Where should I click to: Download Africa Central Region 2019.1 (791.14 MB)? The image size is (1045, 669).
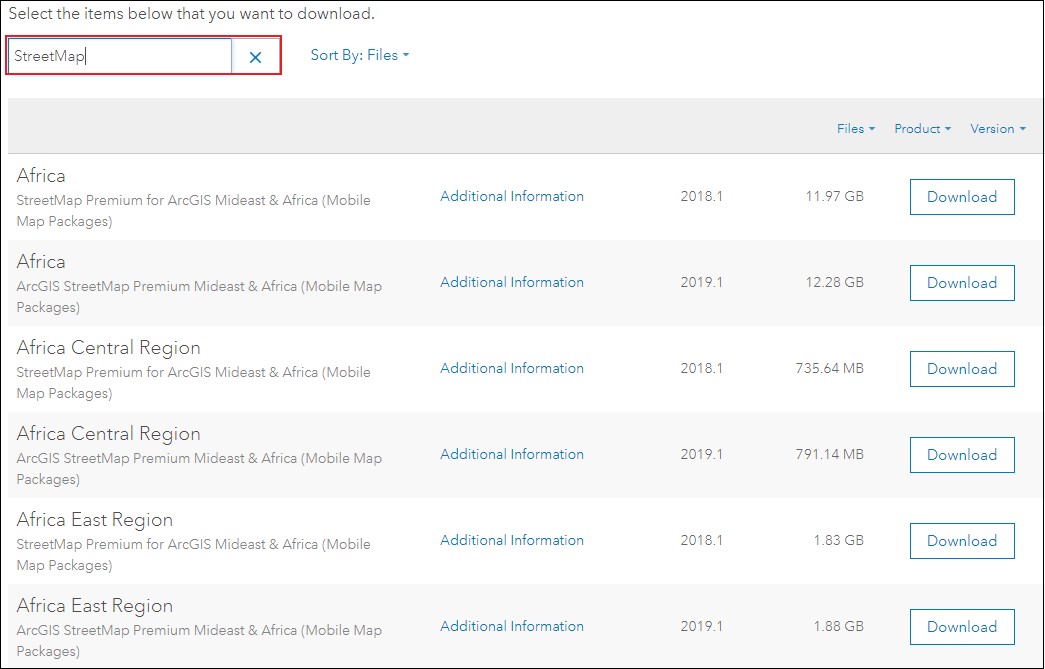coord(962,454)
